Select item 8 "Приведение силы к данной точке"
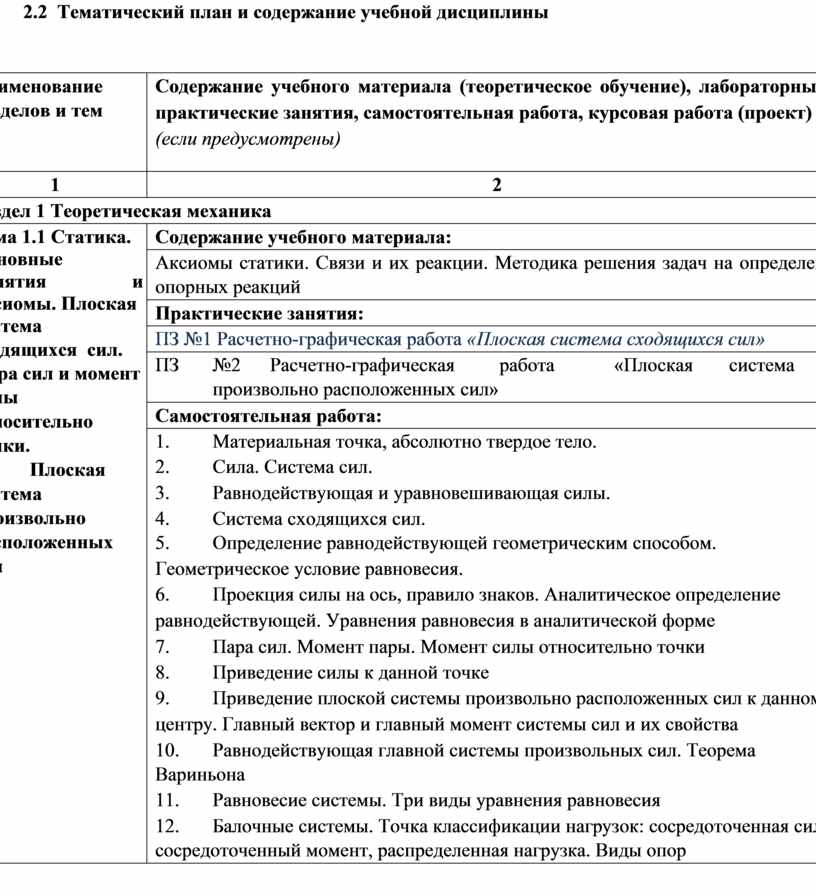816x891 pixels. point(350,673)
